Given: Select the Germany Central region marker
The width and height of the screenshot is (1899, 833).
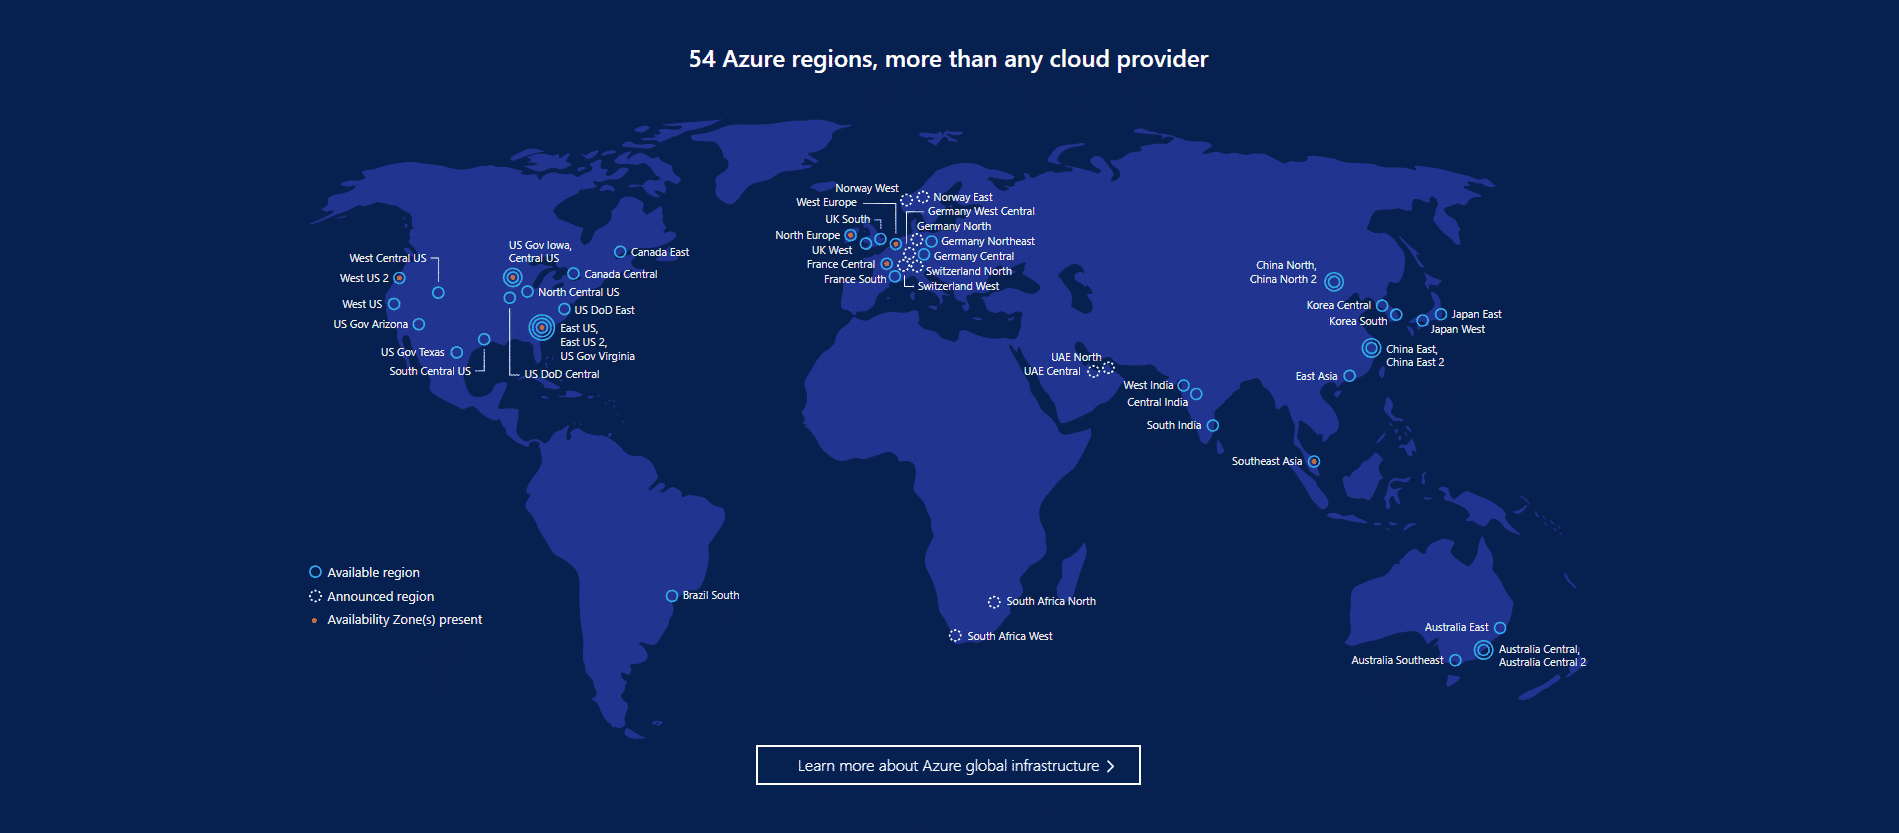Looking at the screenshot, I should point(924,255).
